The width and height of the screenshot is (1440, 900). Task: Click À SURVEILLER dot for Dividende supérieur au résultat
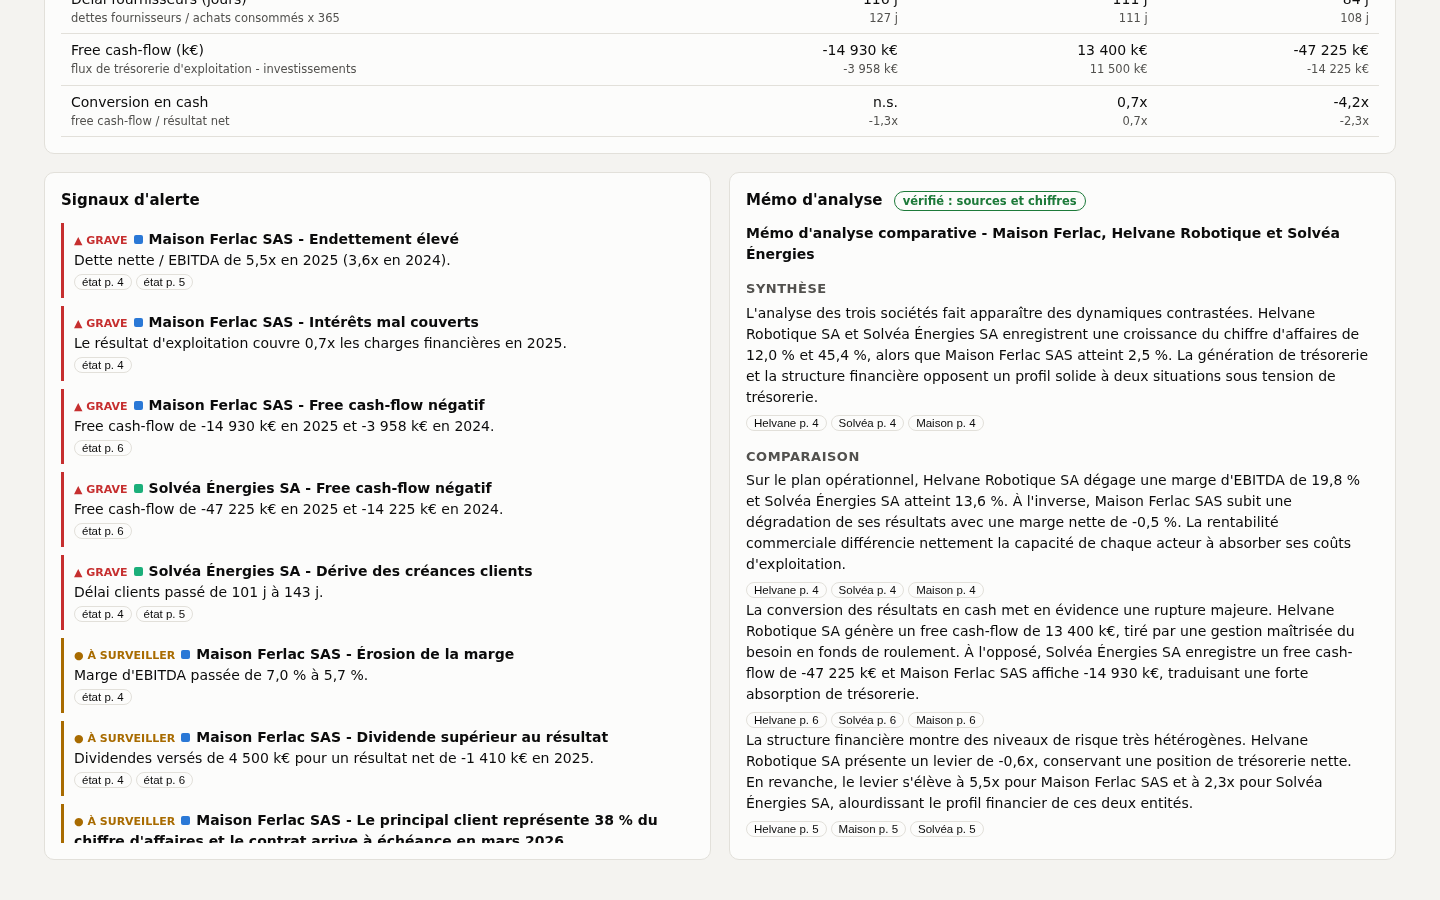pos(79,738)
